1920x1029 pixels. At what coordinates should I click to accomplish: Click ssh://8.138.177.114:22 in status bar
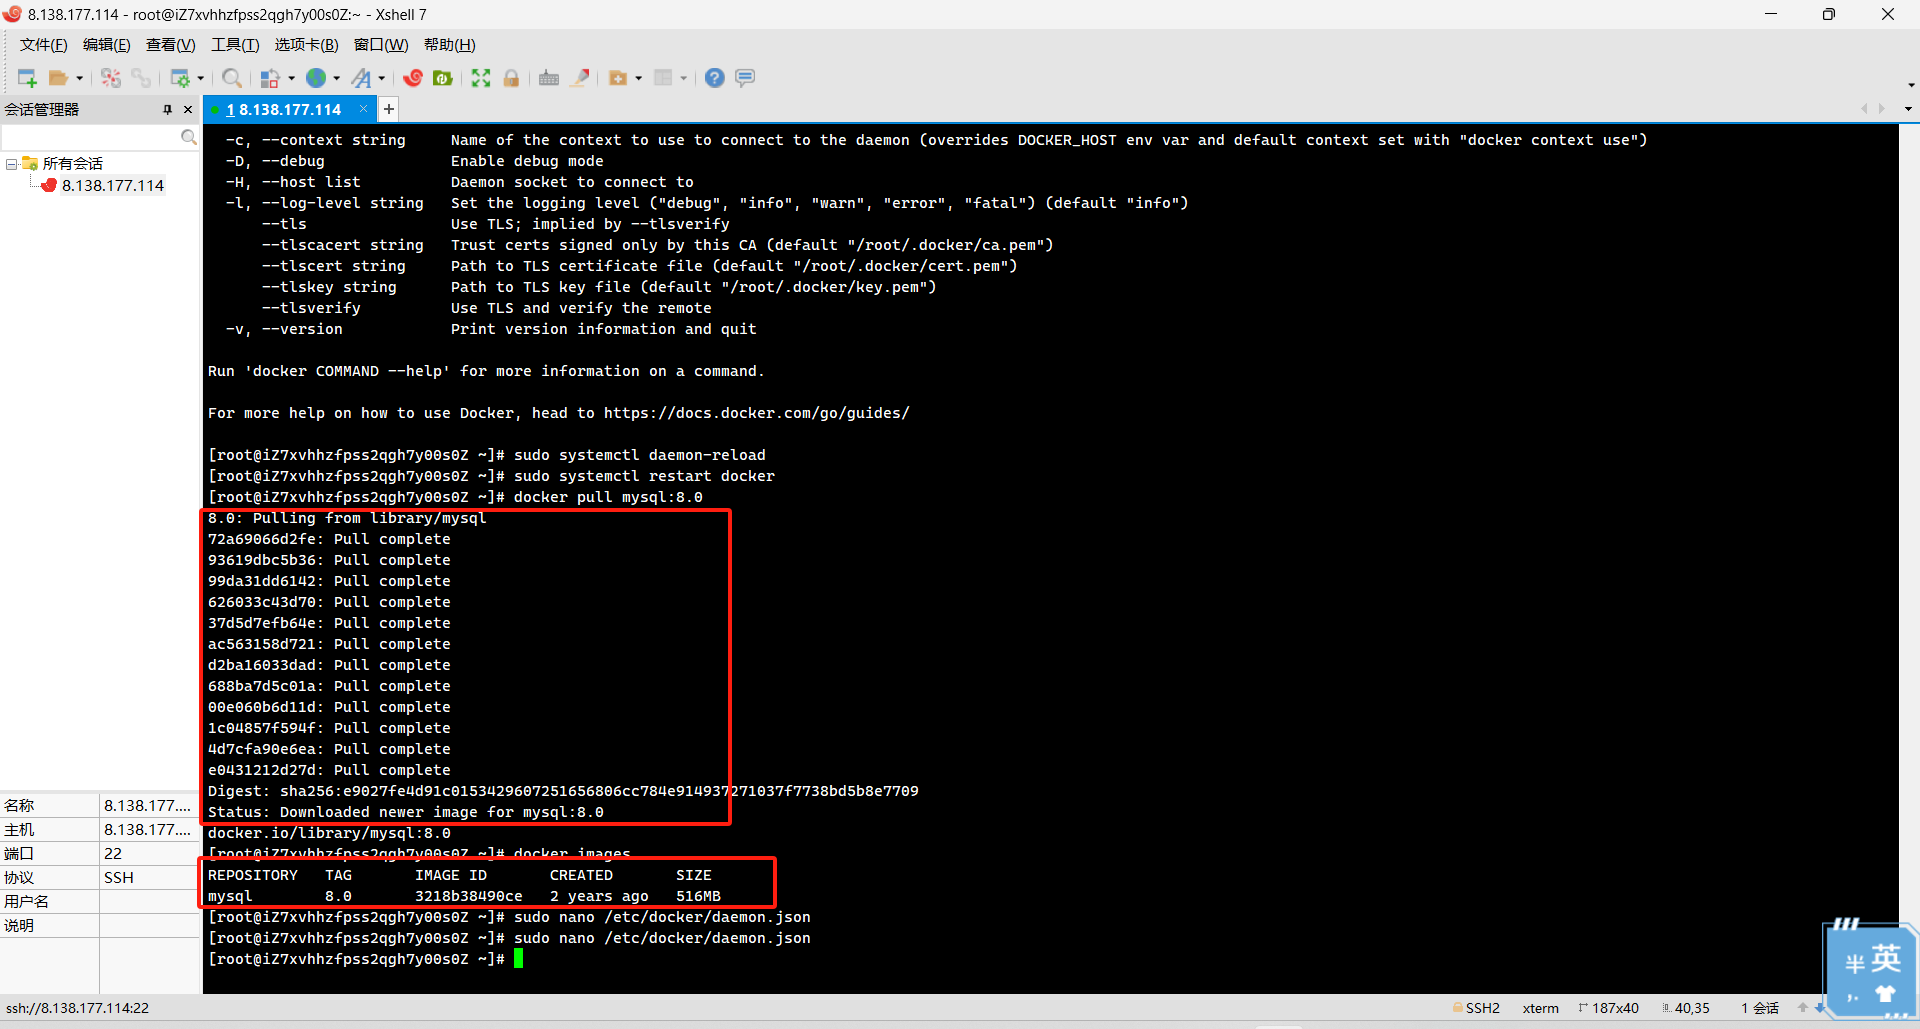(78, 1008)
